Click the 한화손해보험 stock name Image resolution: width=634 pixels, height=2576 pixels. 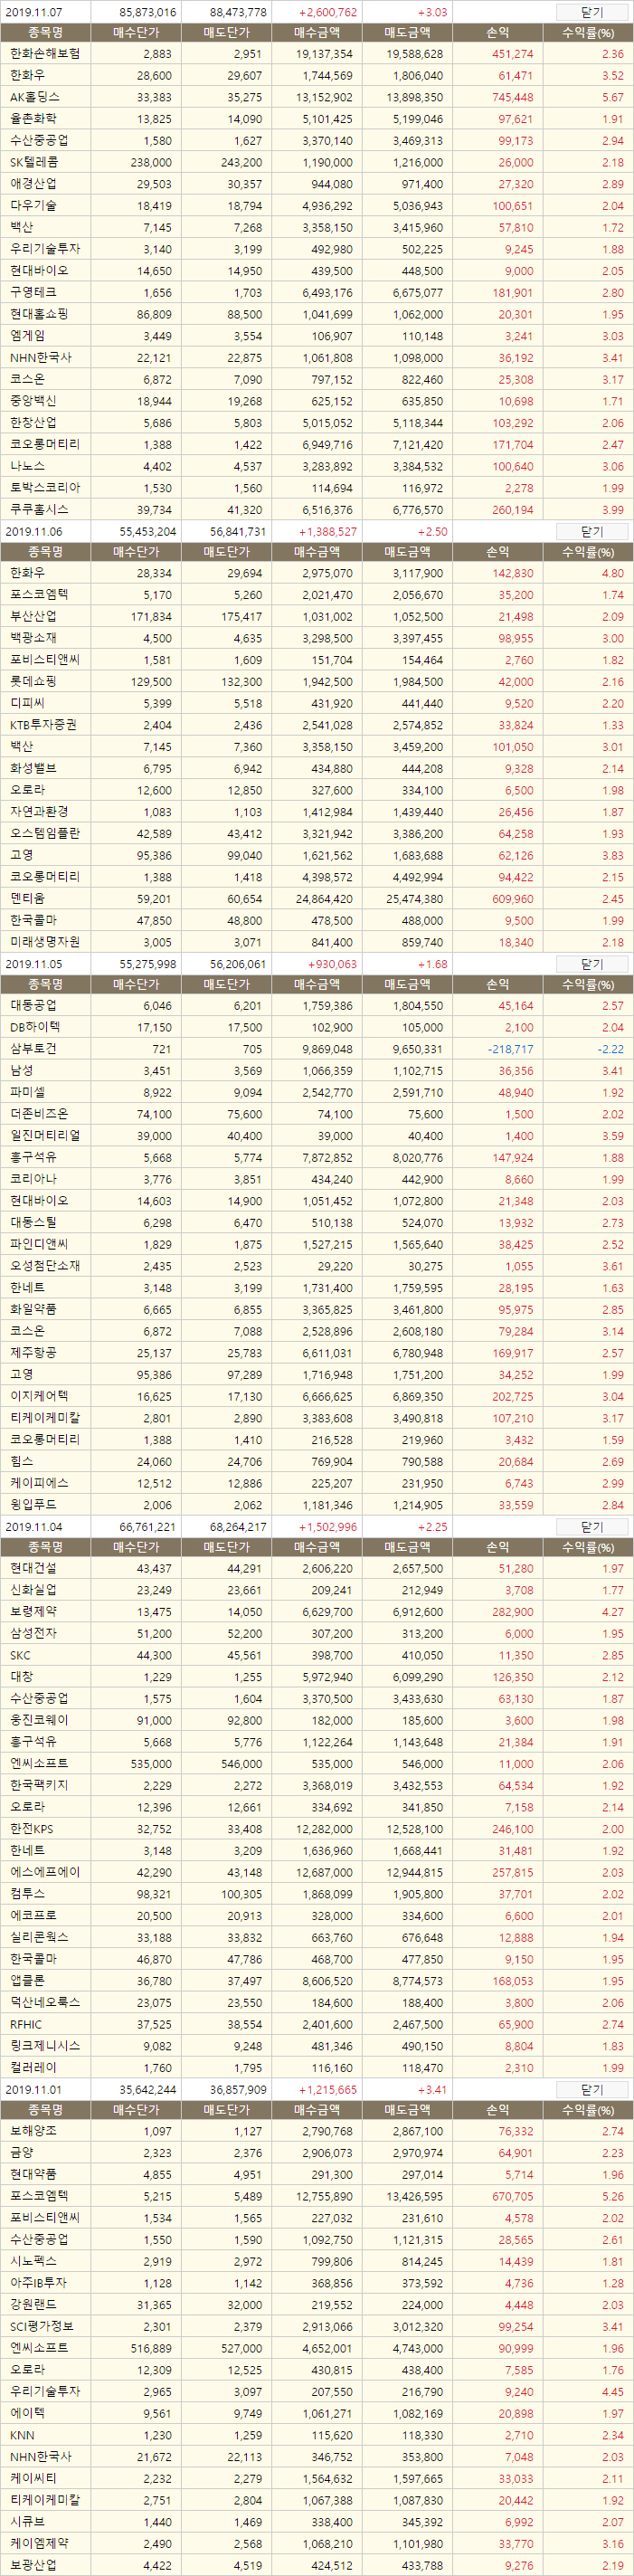(45, 54)
